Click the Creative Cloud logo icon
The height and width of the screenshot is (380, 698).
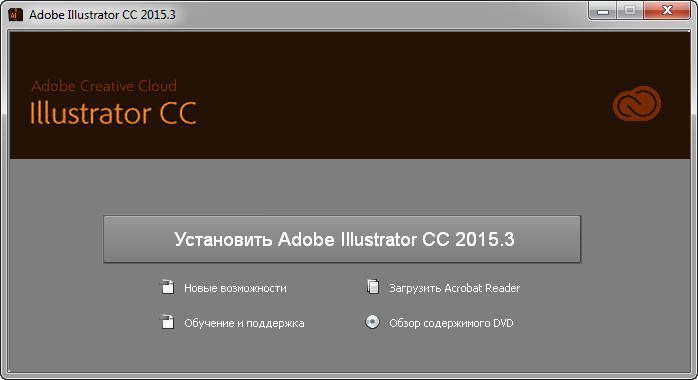637,103
